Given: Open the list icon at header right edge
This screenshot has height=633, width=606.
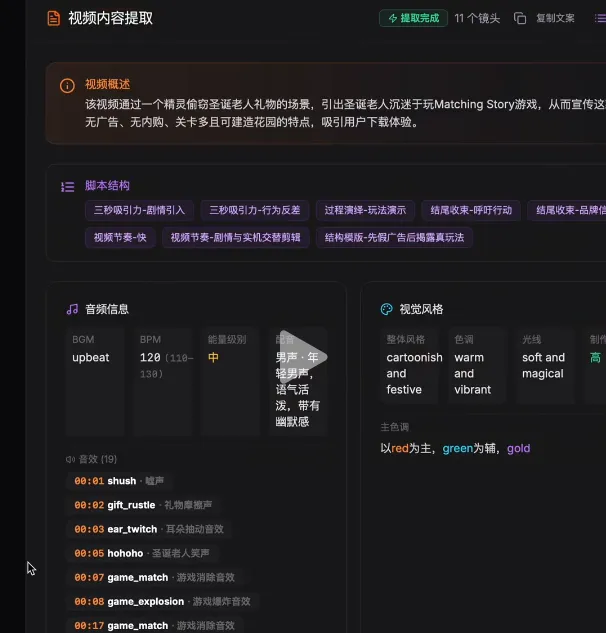Looking at the screenshot, I should tap(600, 18).
